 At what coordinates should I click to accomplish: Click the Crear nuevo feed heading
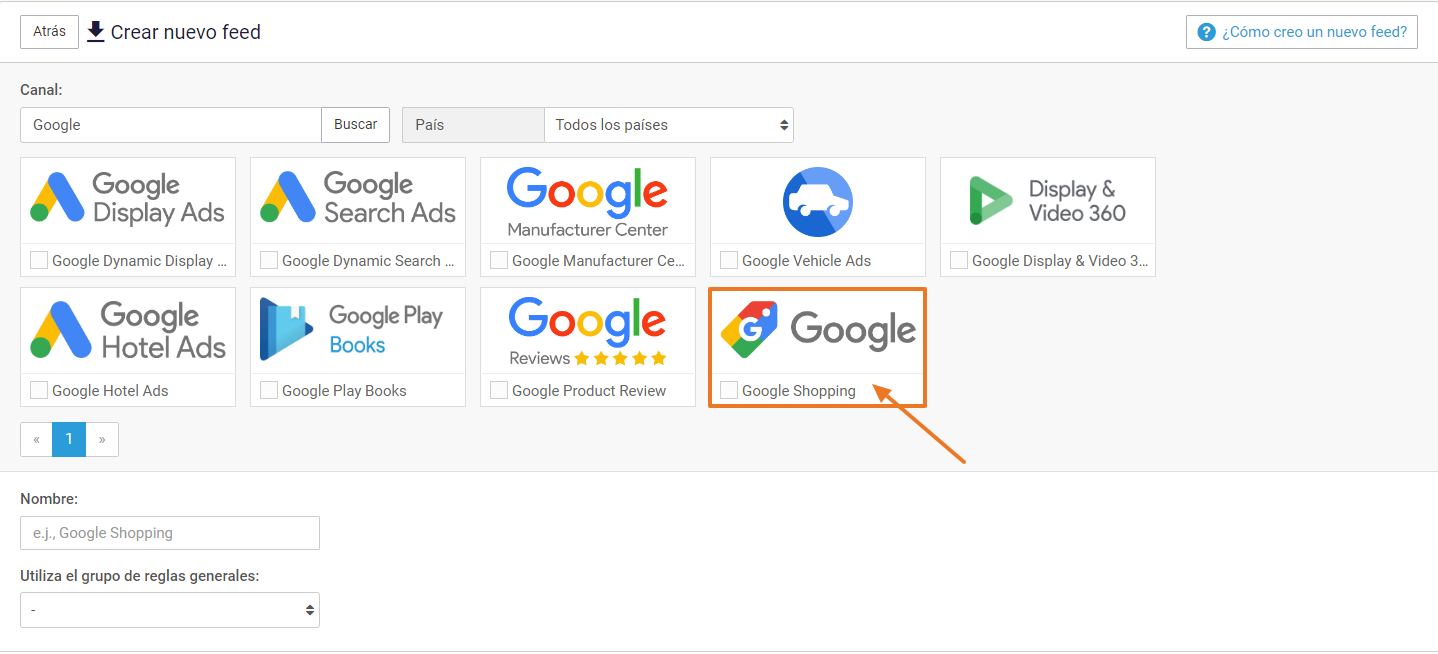click(186, 32)
